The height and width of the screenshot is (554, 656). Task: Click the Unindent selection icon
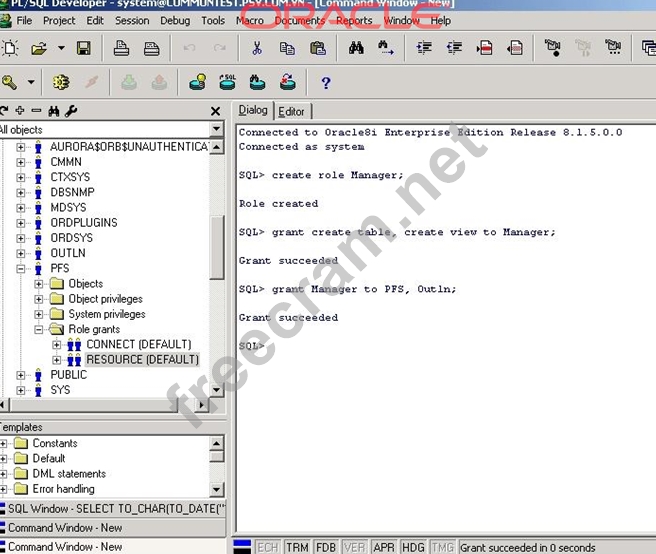coord(454,48)
